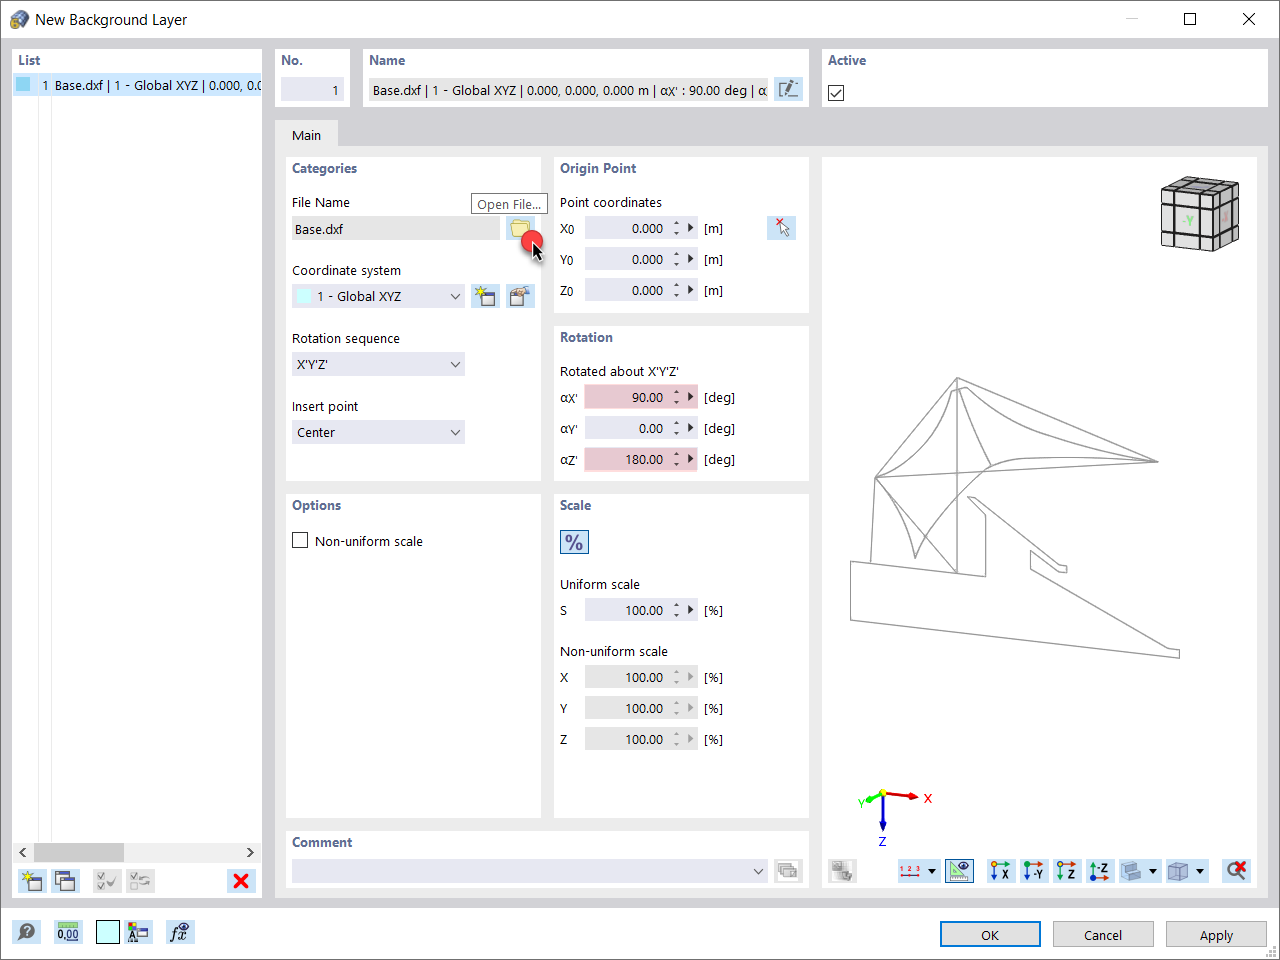Open the help icon at bottom left

coord(27,932)
